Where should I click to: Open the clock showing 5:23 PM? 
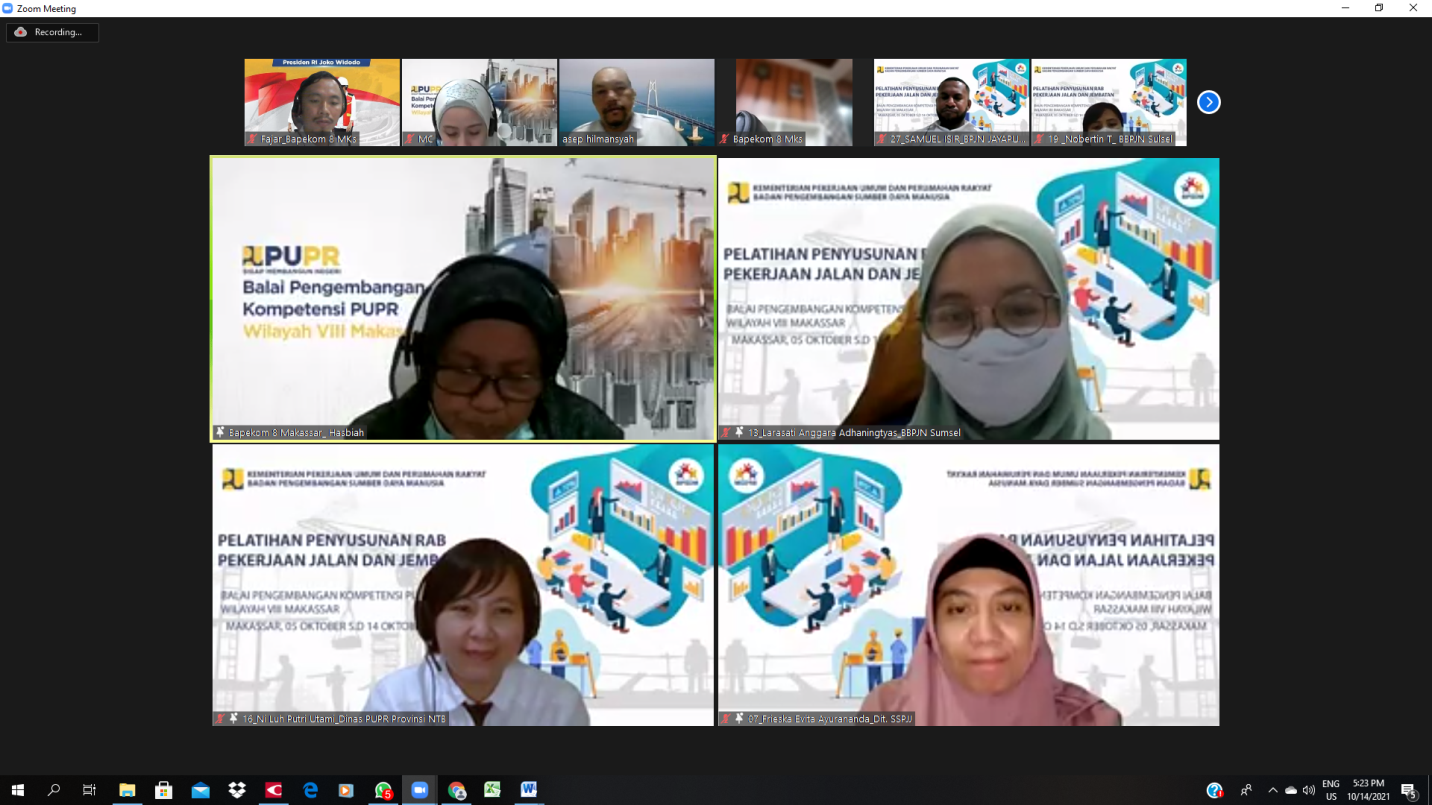pos(1368,790)
